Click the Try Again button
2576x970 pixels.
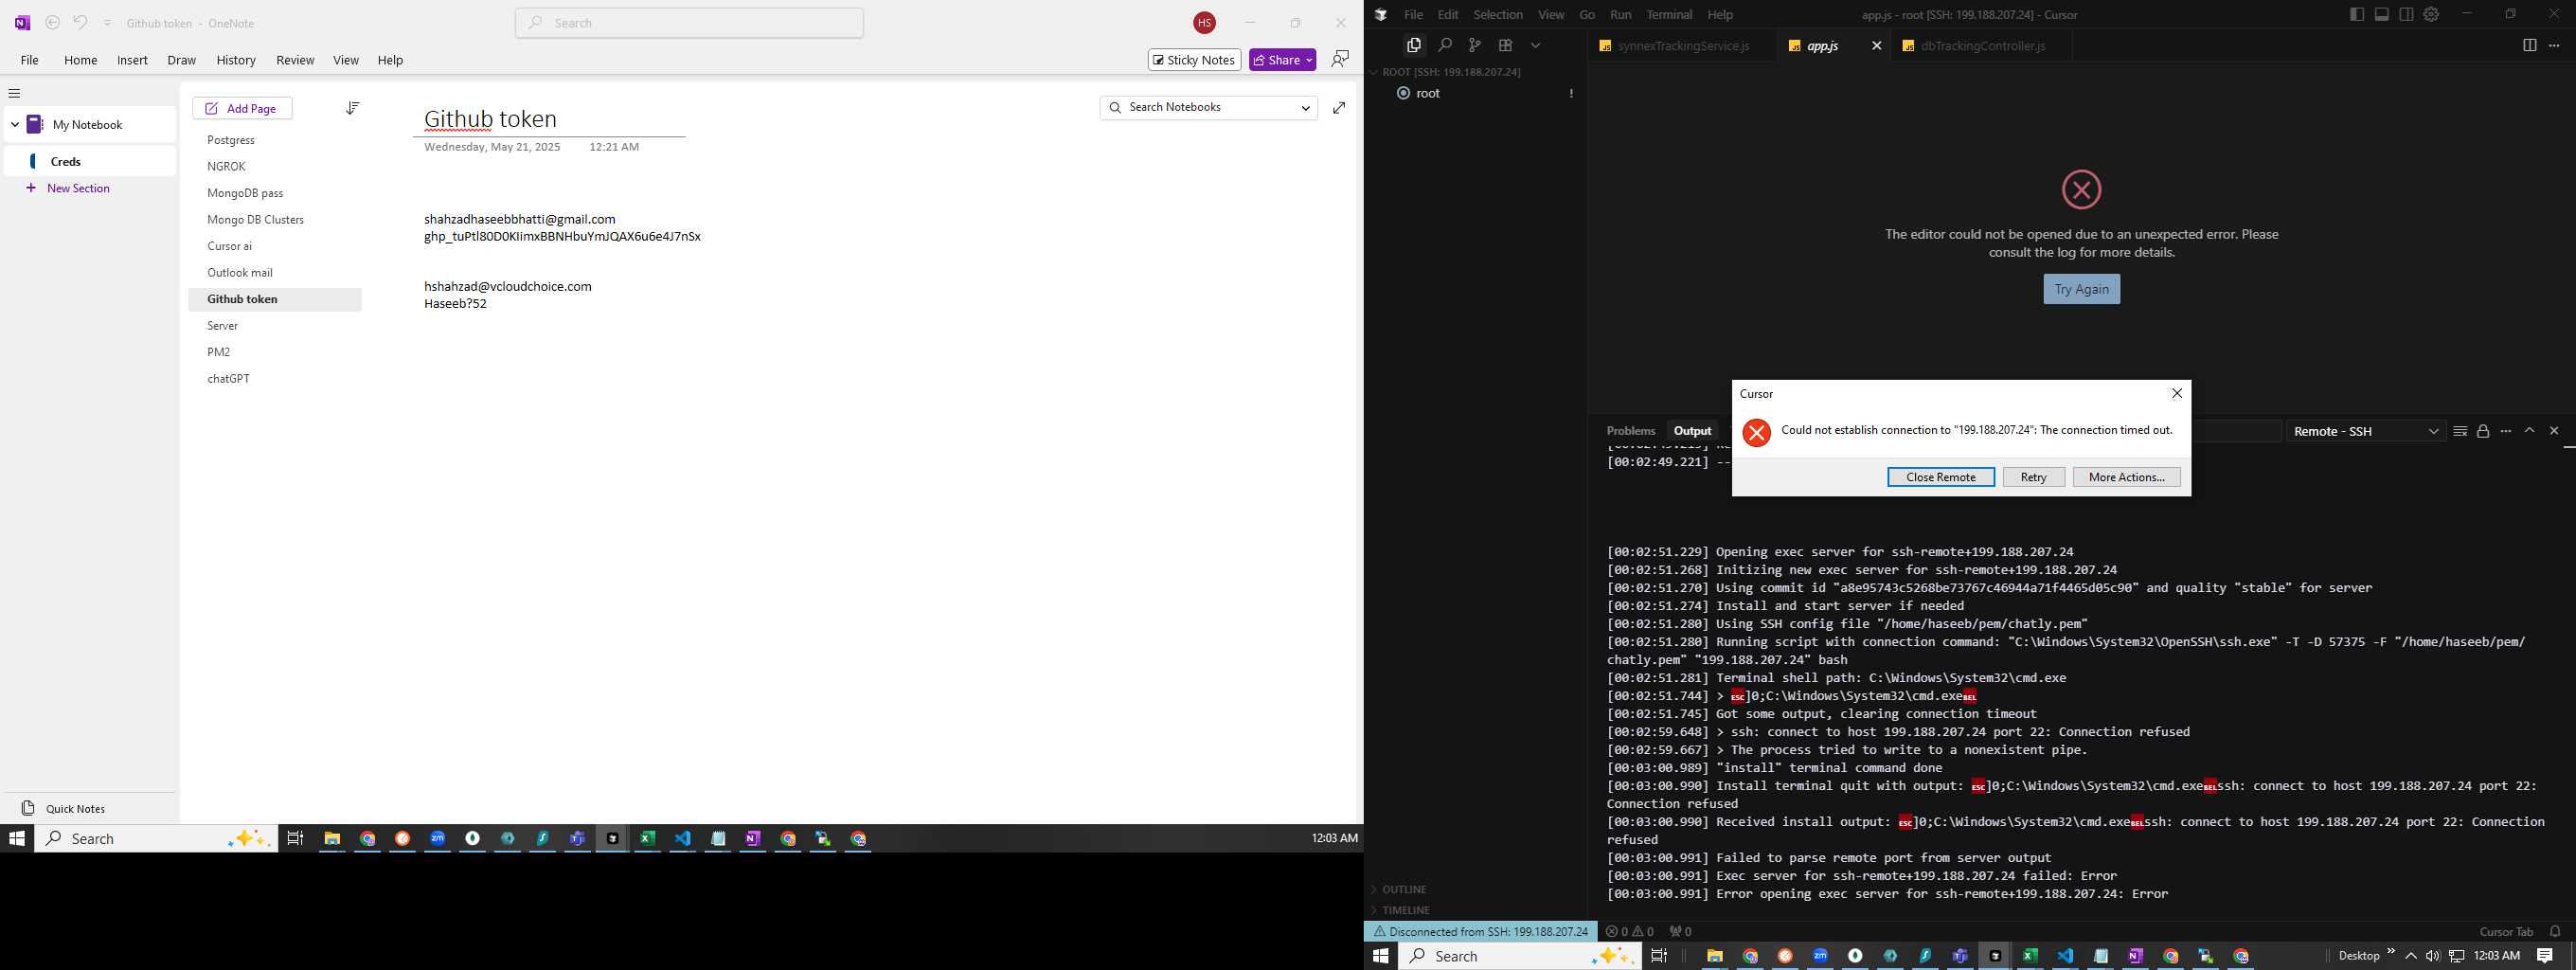click(x=2081, y=289)
